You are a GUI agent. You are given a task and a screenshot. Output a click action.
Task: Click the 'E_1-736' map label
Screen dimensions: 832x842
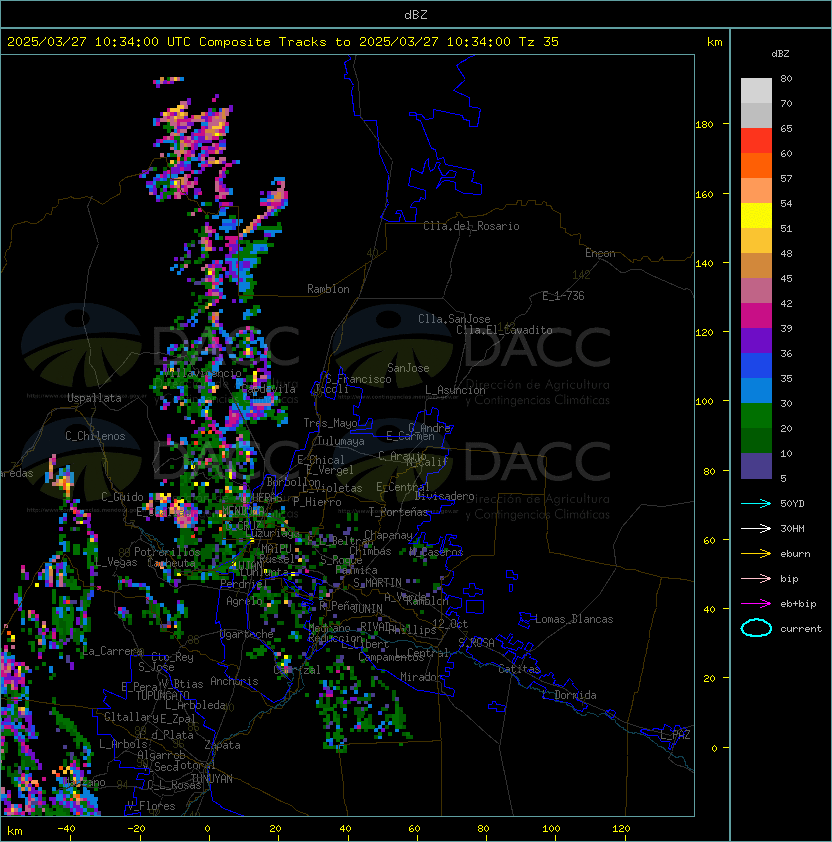563,296
